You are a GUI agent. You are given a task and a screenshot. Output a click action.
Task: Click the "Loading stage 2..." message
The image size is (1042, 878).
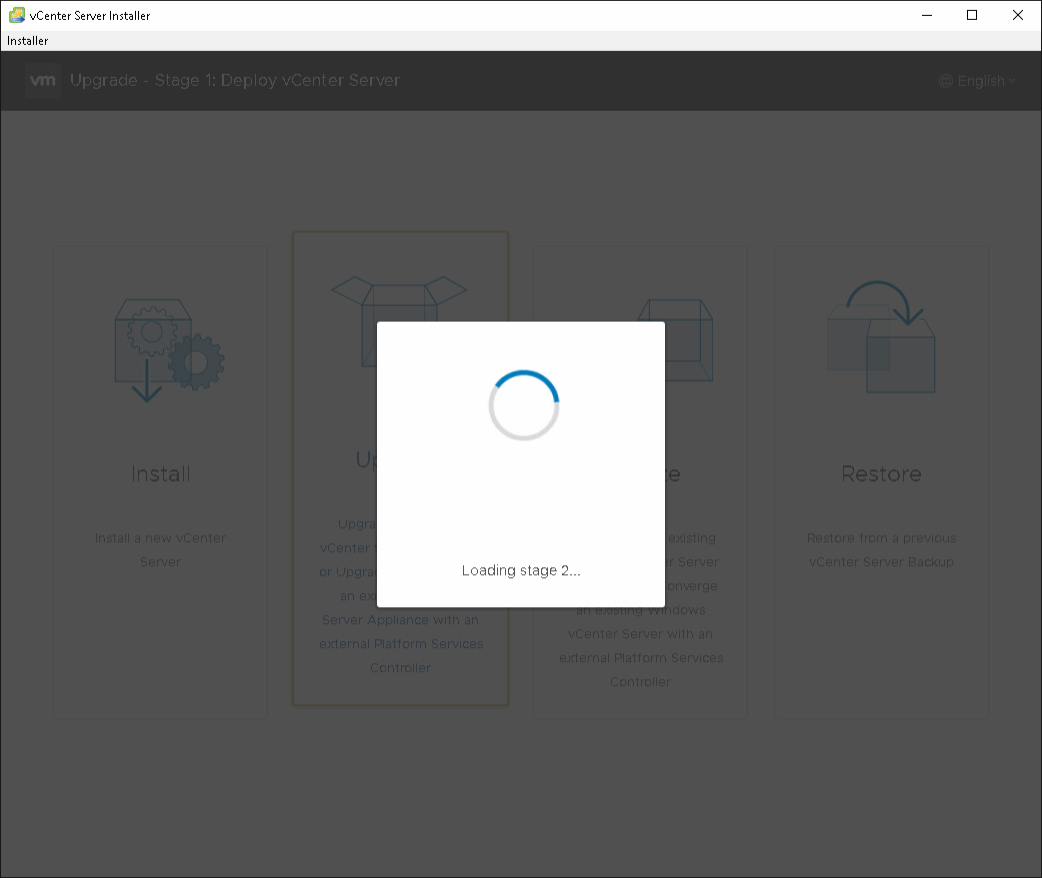point(521,571)
